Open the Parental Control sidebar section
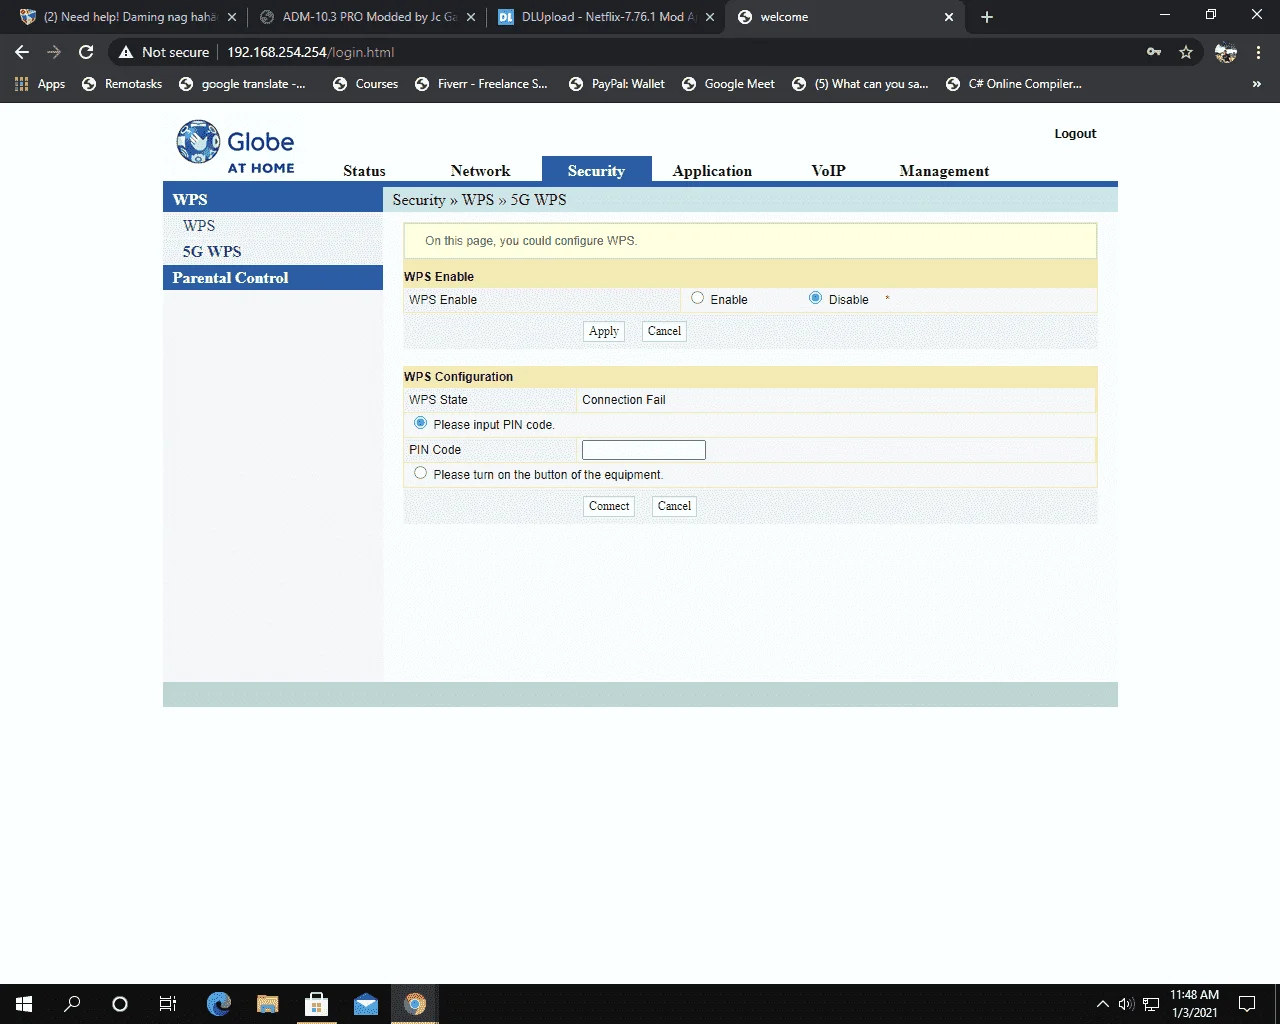Viewport: 1280px width, 1024px height. (x=273, y=278)
